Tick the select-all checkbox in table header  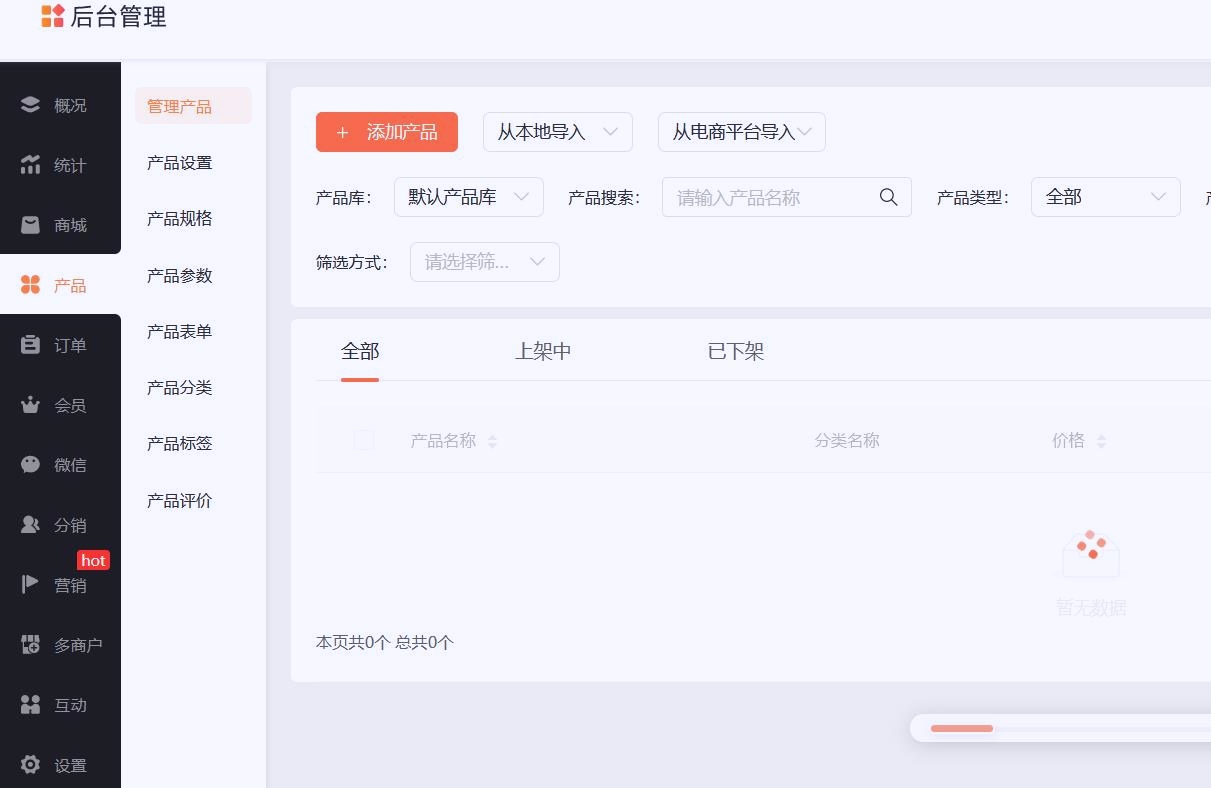(x=364, y=440)
